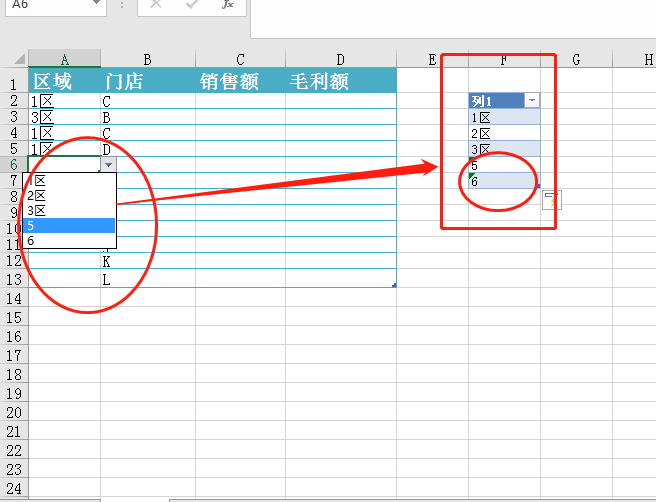Click the cell with 6 in column F
The width and height of the screenshot is (656, 502).
pos(504,181)
